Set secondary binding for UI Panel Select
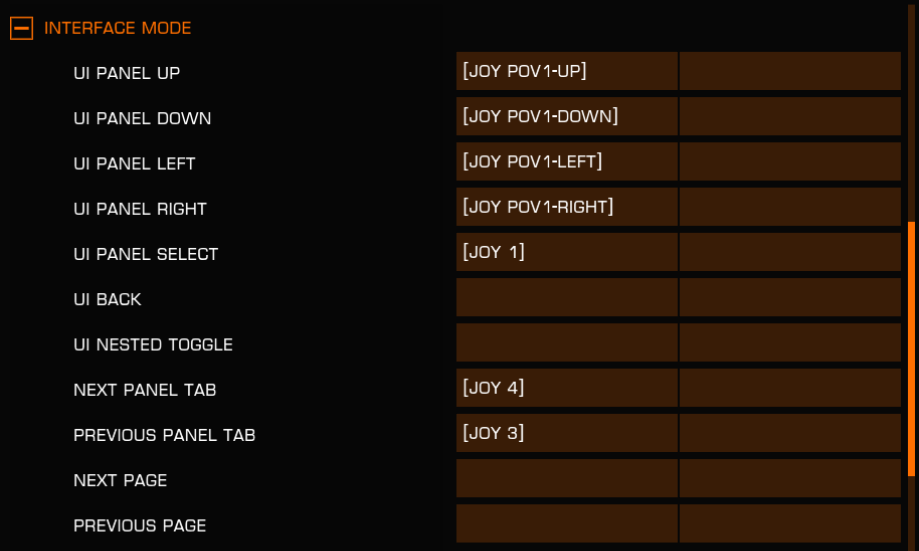919x551 pixels. pos(790,252)
